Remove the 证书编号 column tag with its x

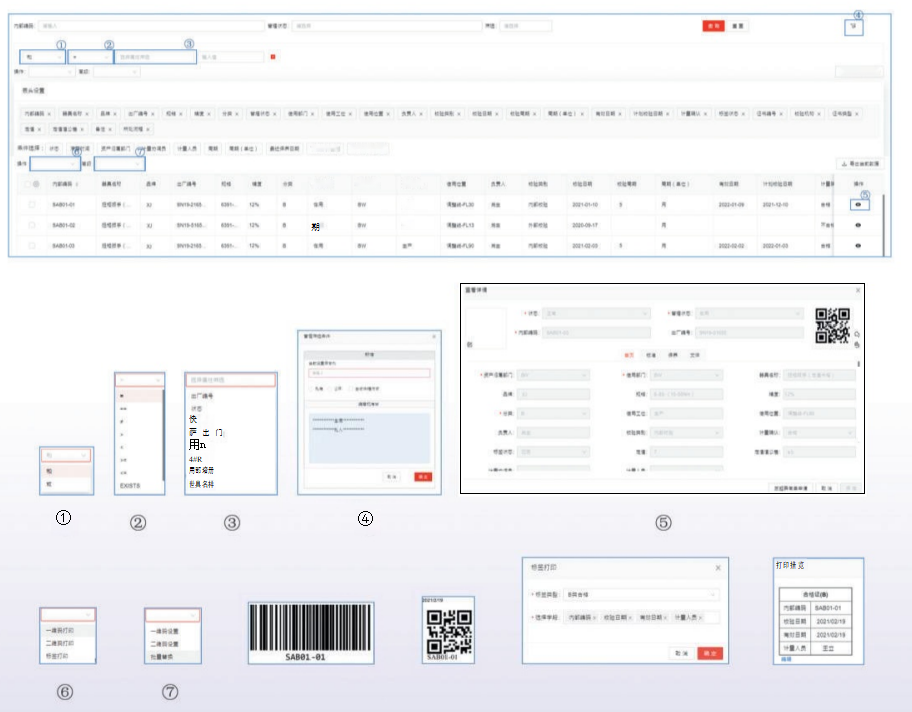781,113
